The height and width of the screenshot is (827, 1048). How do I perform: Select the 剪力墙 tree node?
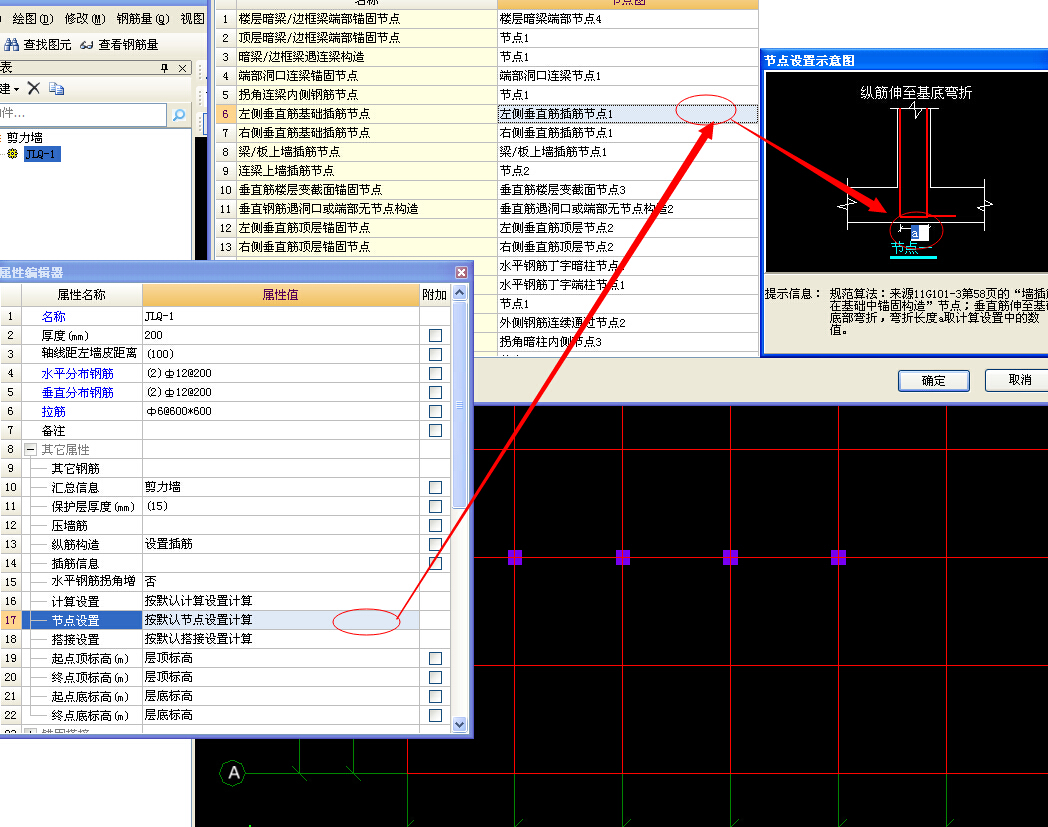click(x=25, y=138)
